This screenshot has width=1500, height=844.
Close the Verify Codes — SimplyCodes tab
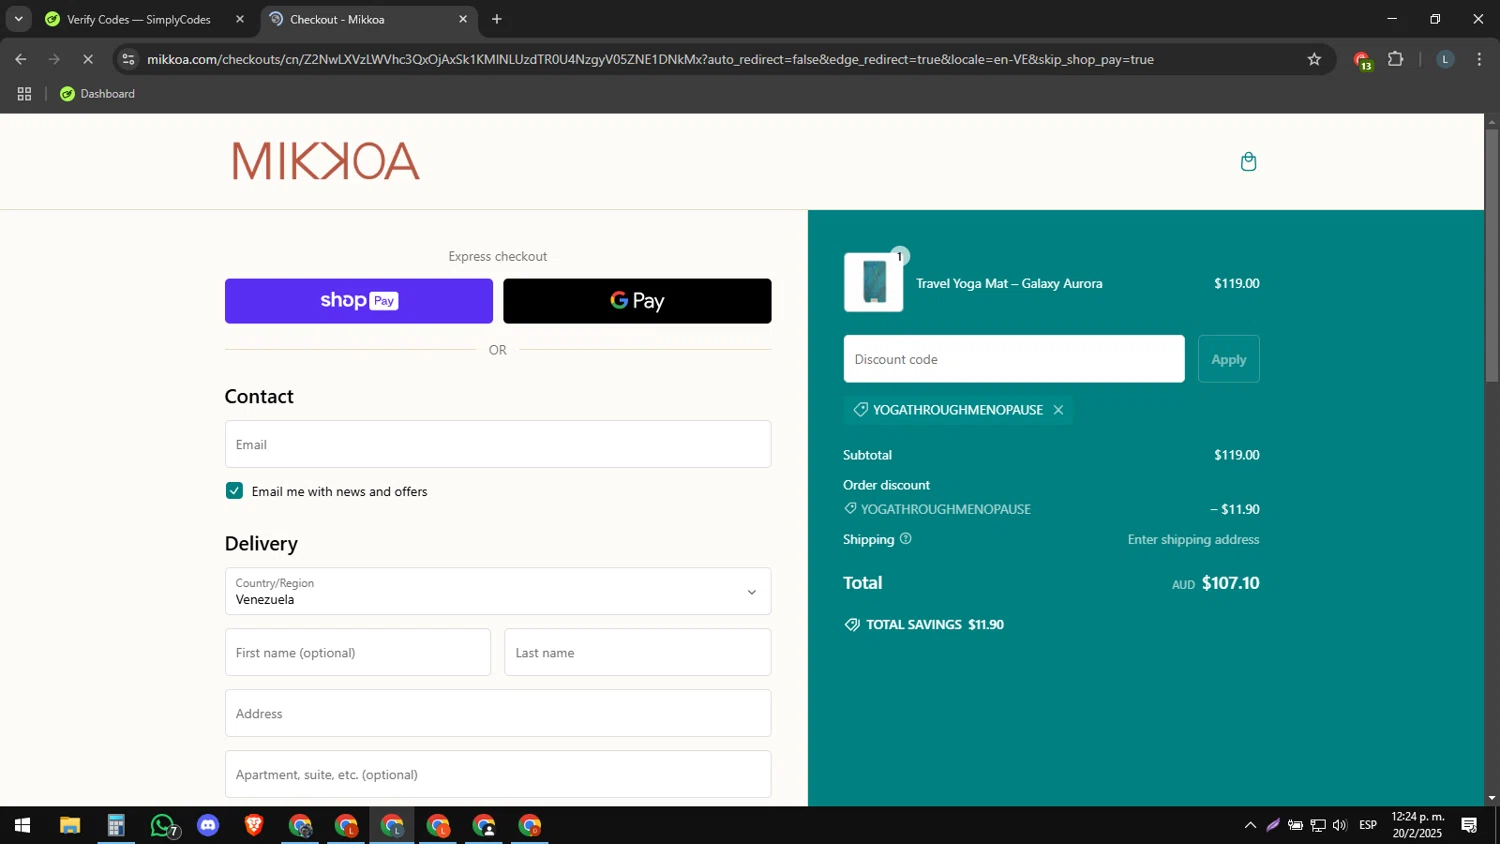point(240,19)
